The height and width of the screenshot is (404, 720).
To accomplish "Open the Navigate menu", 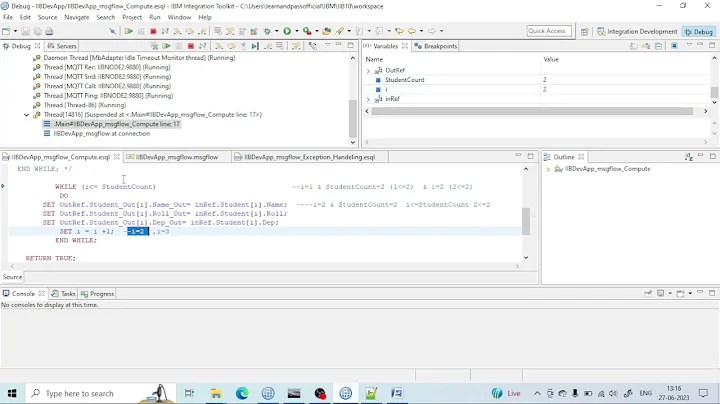I will [x=77, y=17].
